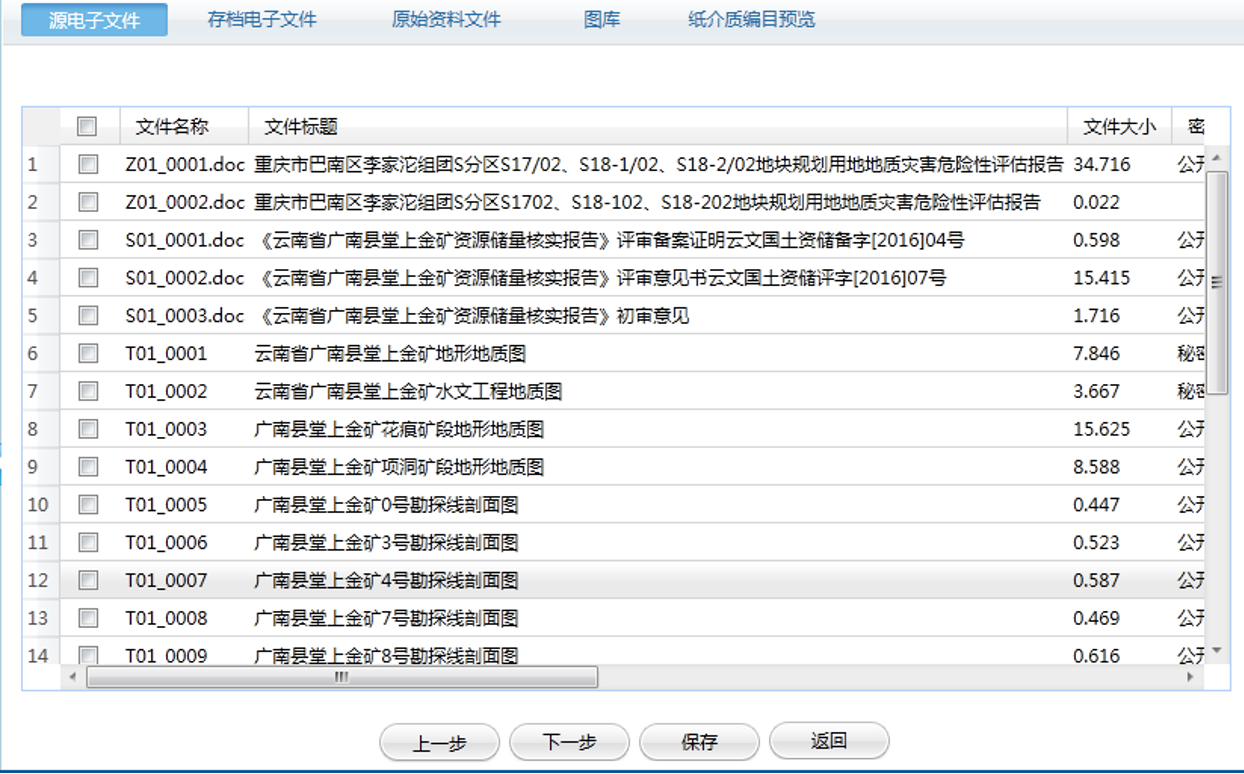1244x774 pixels.
Task: Click the 文件大小 column header
Action: 1119,126
